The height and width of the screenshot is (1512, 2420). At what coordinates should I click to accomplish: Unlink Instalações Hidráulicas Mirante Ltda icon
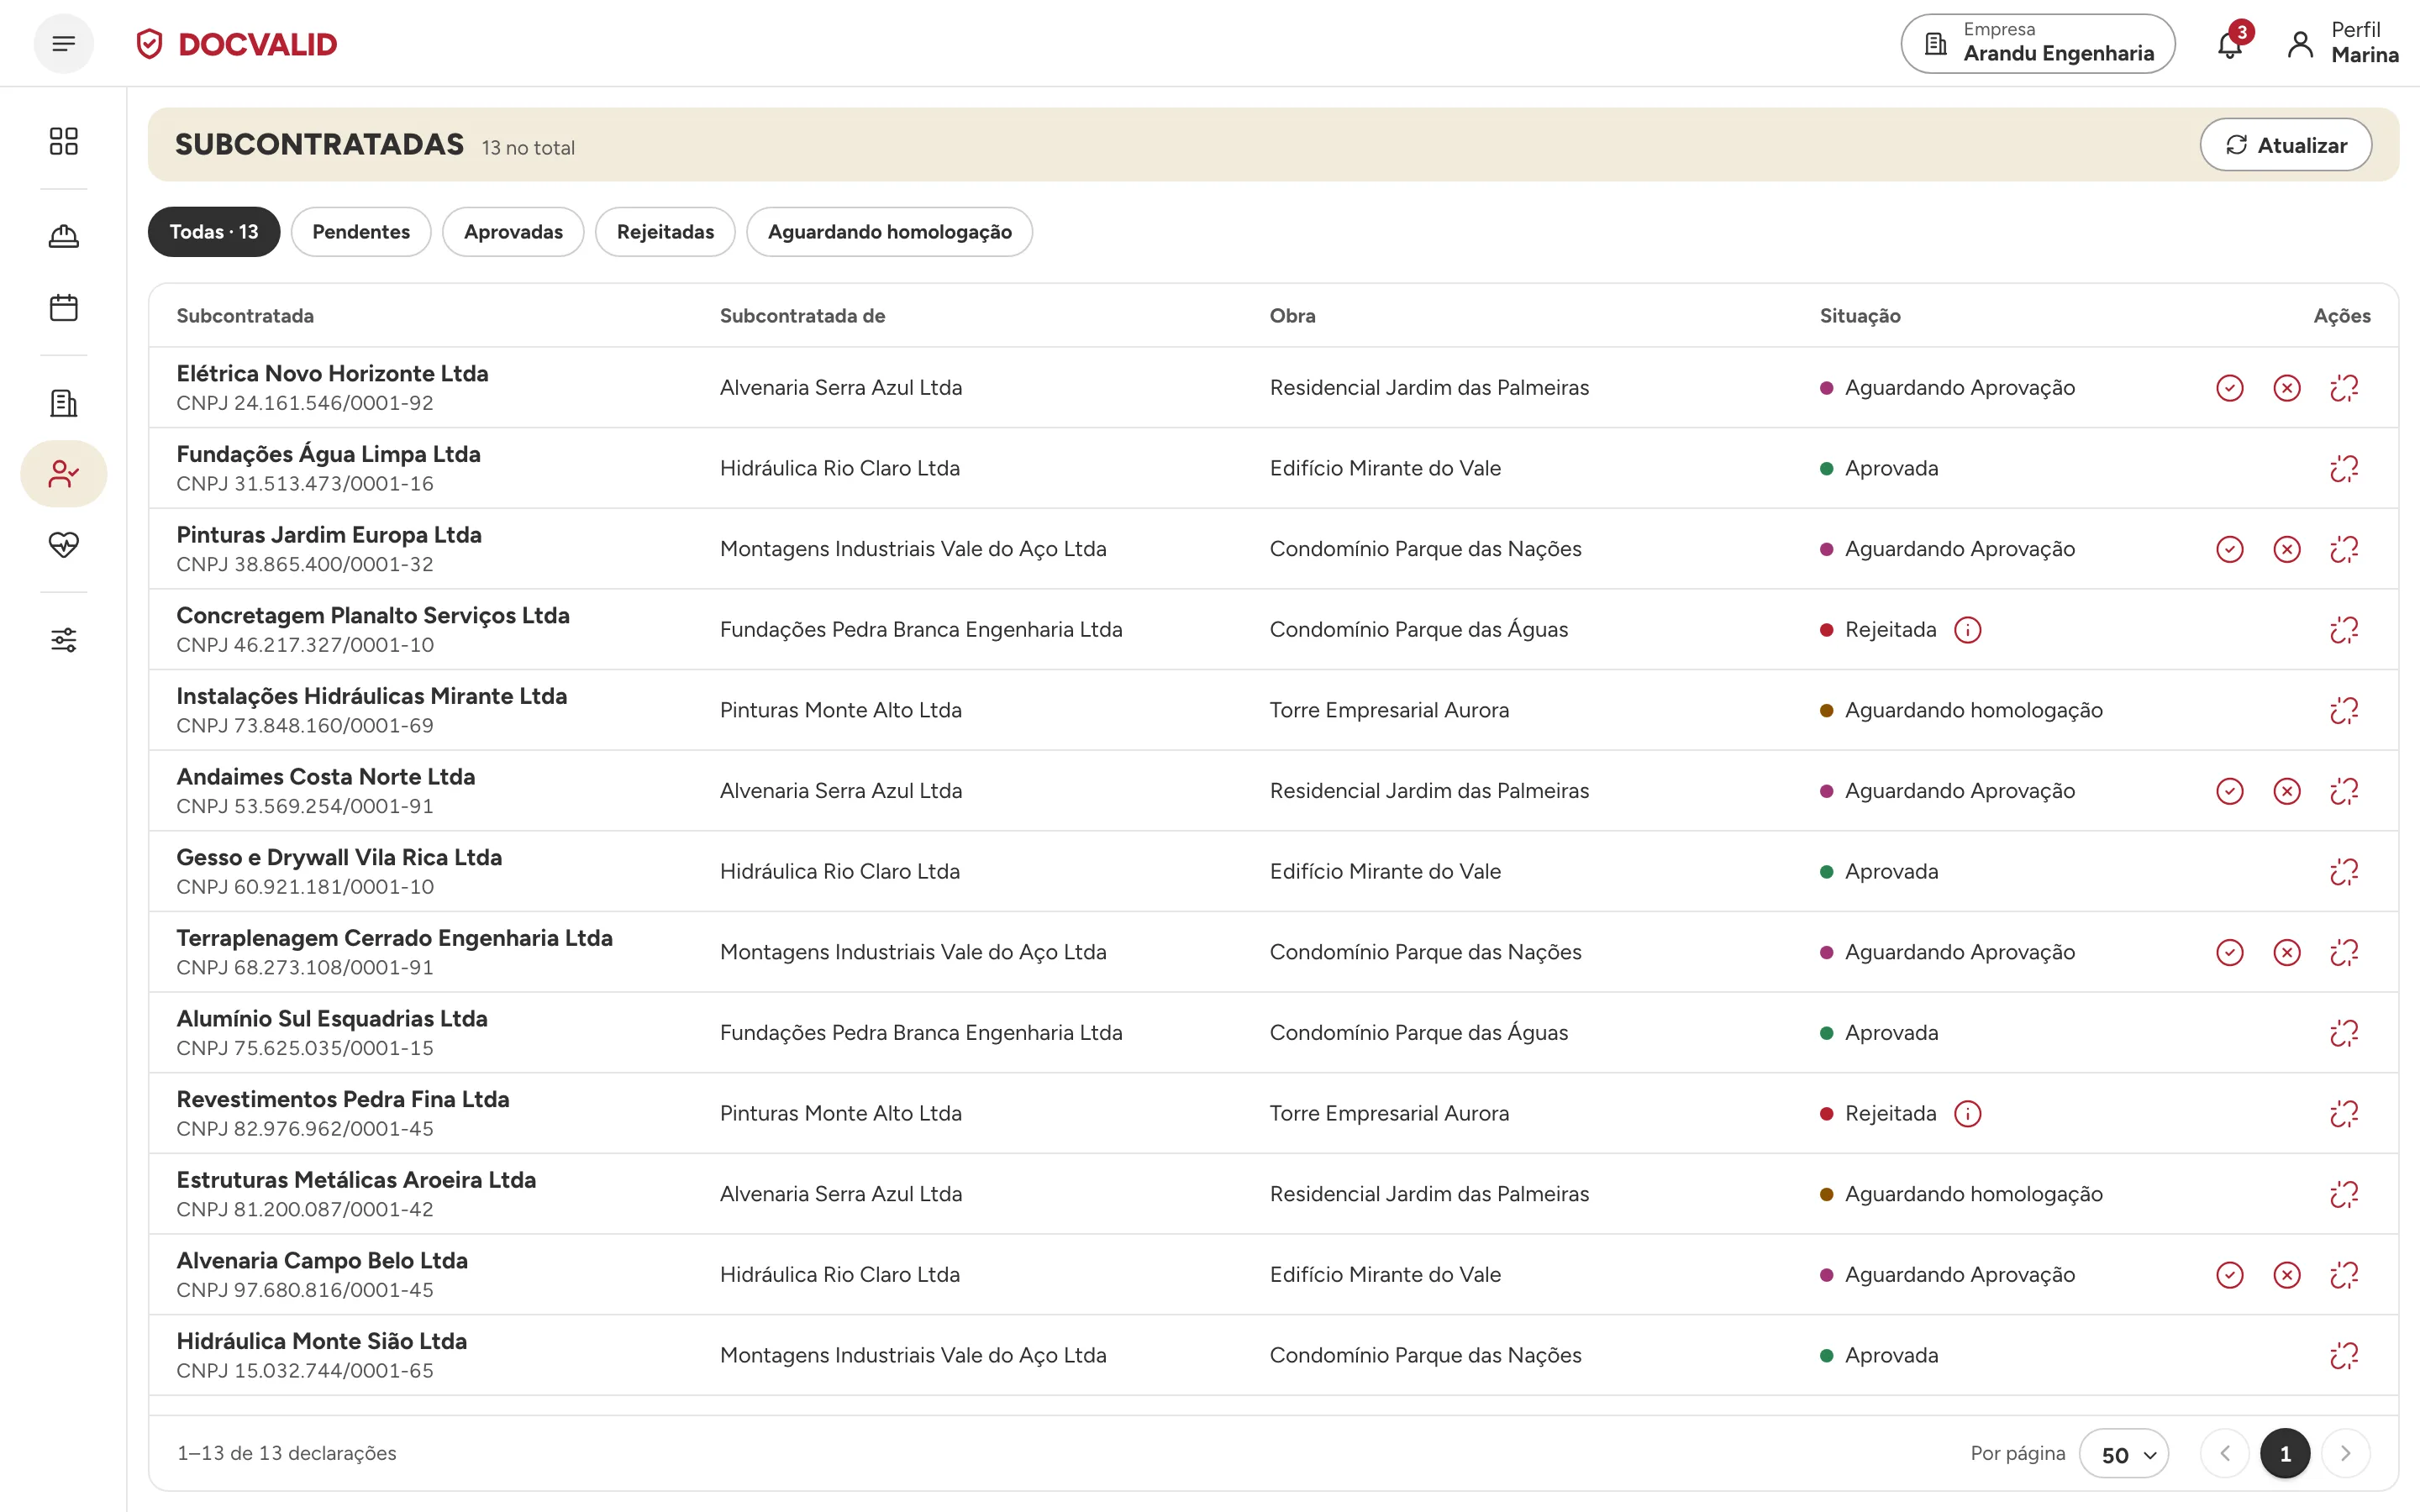pyautogui.click(x=2344, y=710)
